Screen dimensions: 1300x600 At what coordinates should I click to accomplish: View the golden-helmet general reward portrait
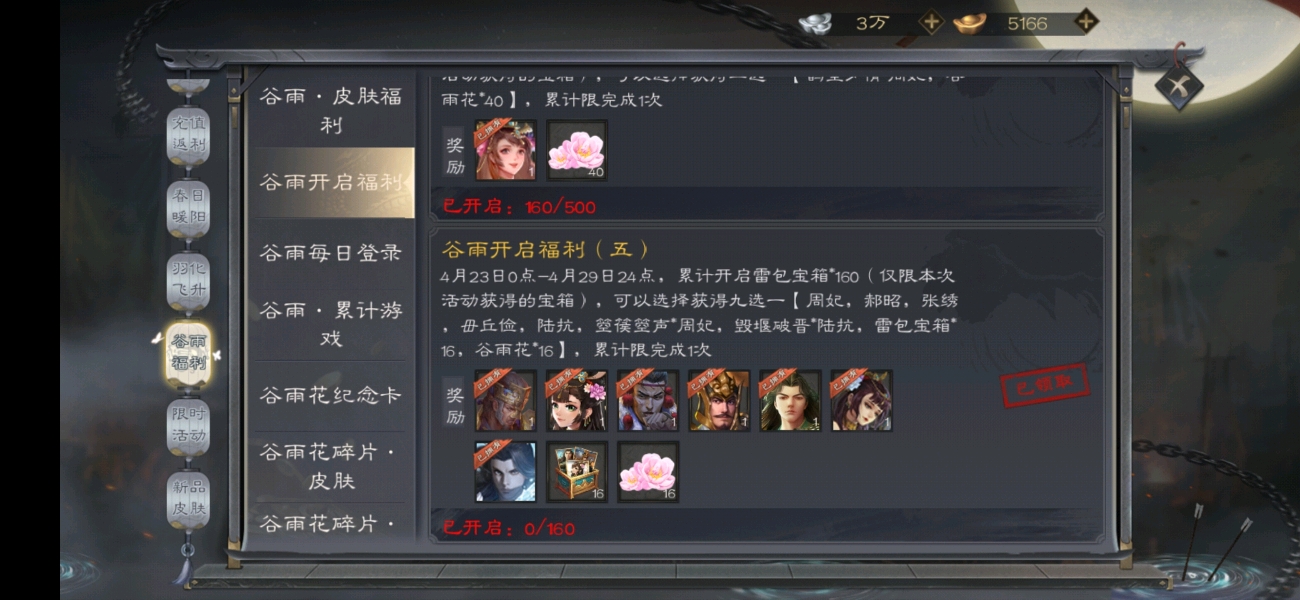[719, 401]
